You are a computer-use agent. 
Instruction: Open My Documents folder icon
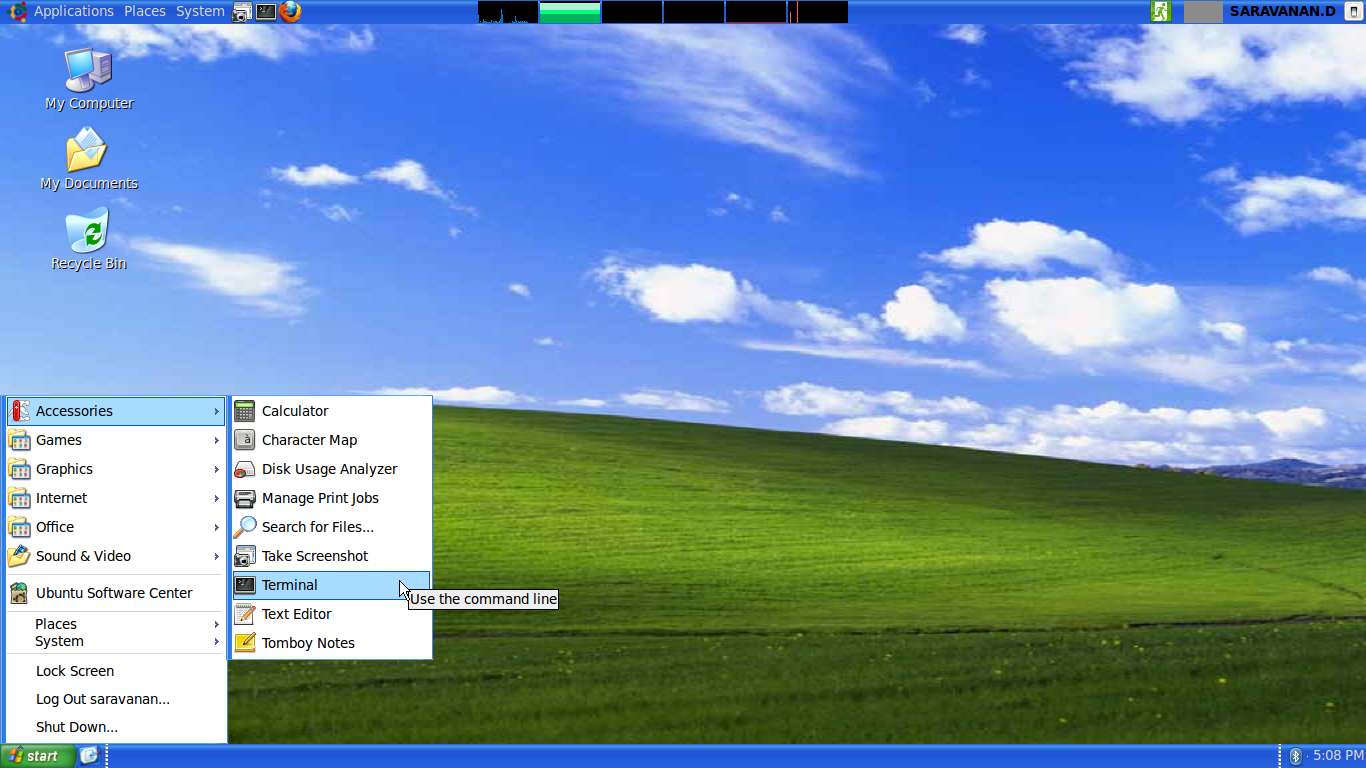(89, 159)
